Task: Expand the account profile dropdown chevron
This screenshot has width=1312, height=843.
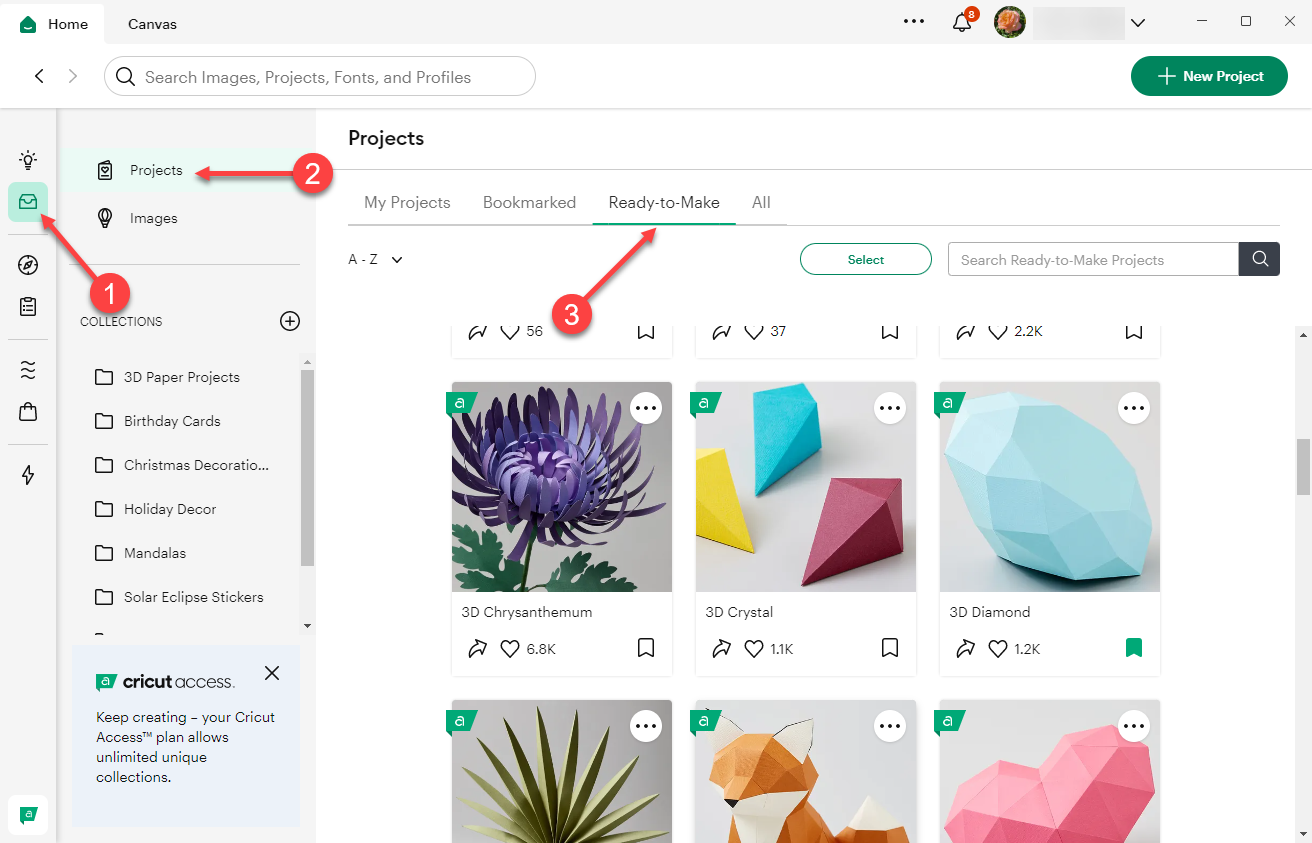Action: (1137, 22)
